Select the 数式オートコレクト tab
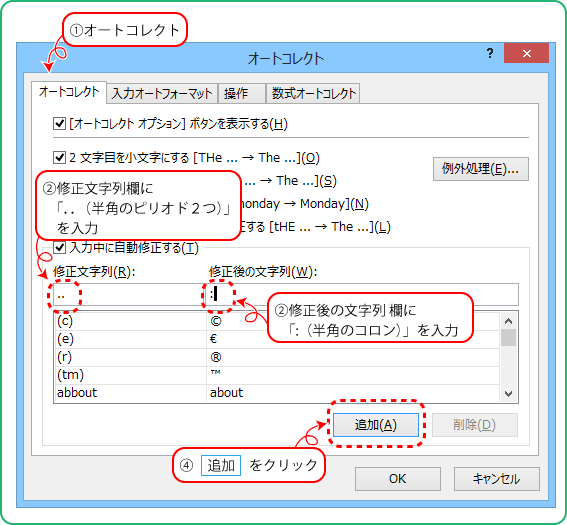567x525 pixels. point(313,94)
